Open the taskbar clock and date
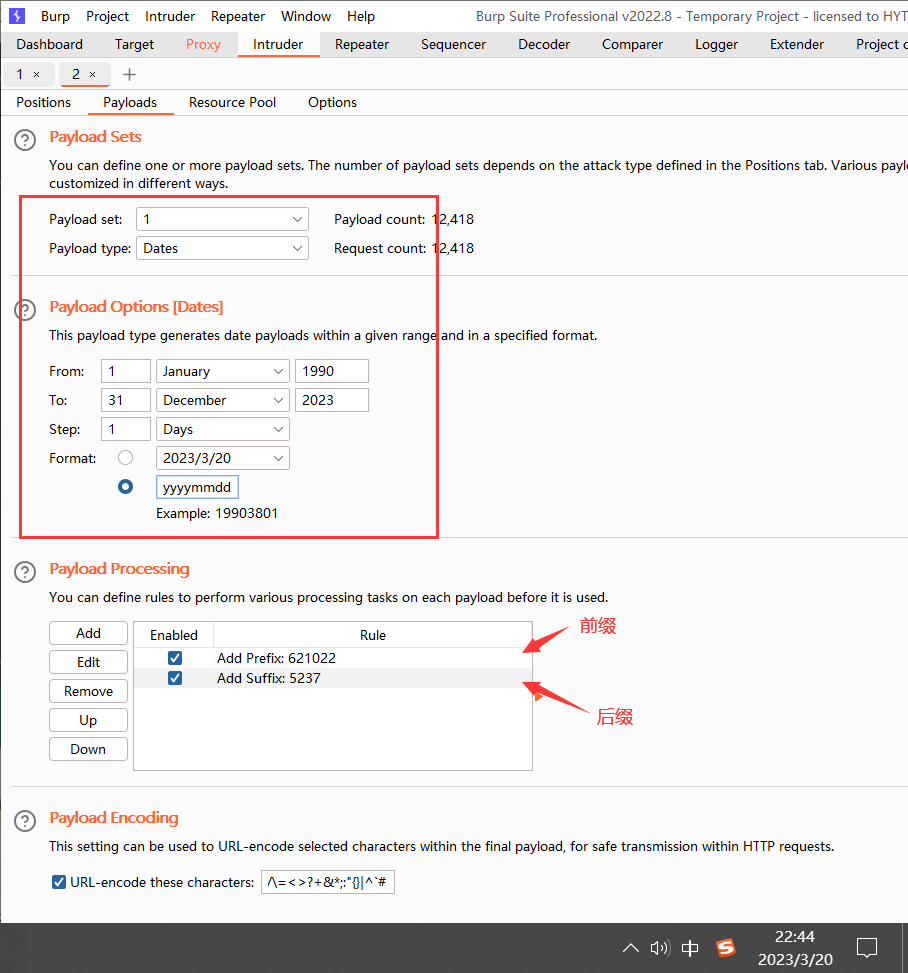This screenshot has width=908, height=973. point(795,948)
